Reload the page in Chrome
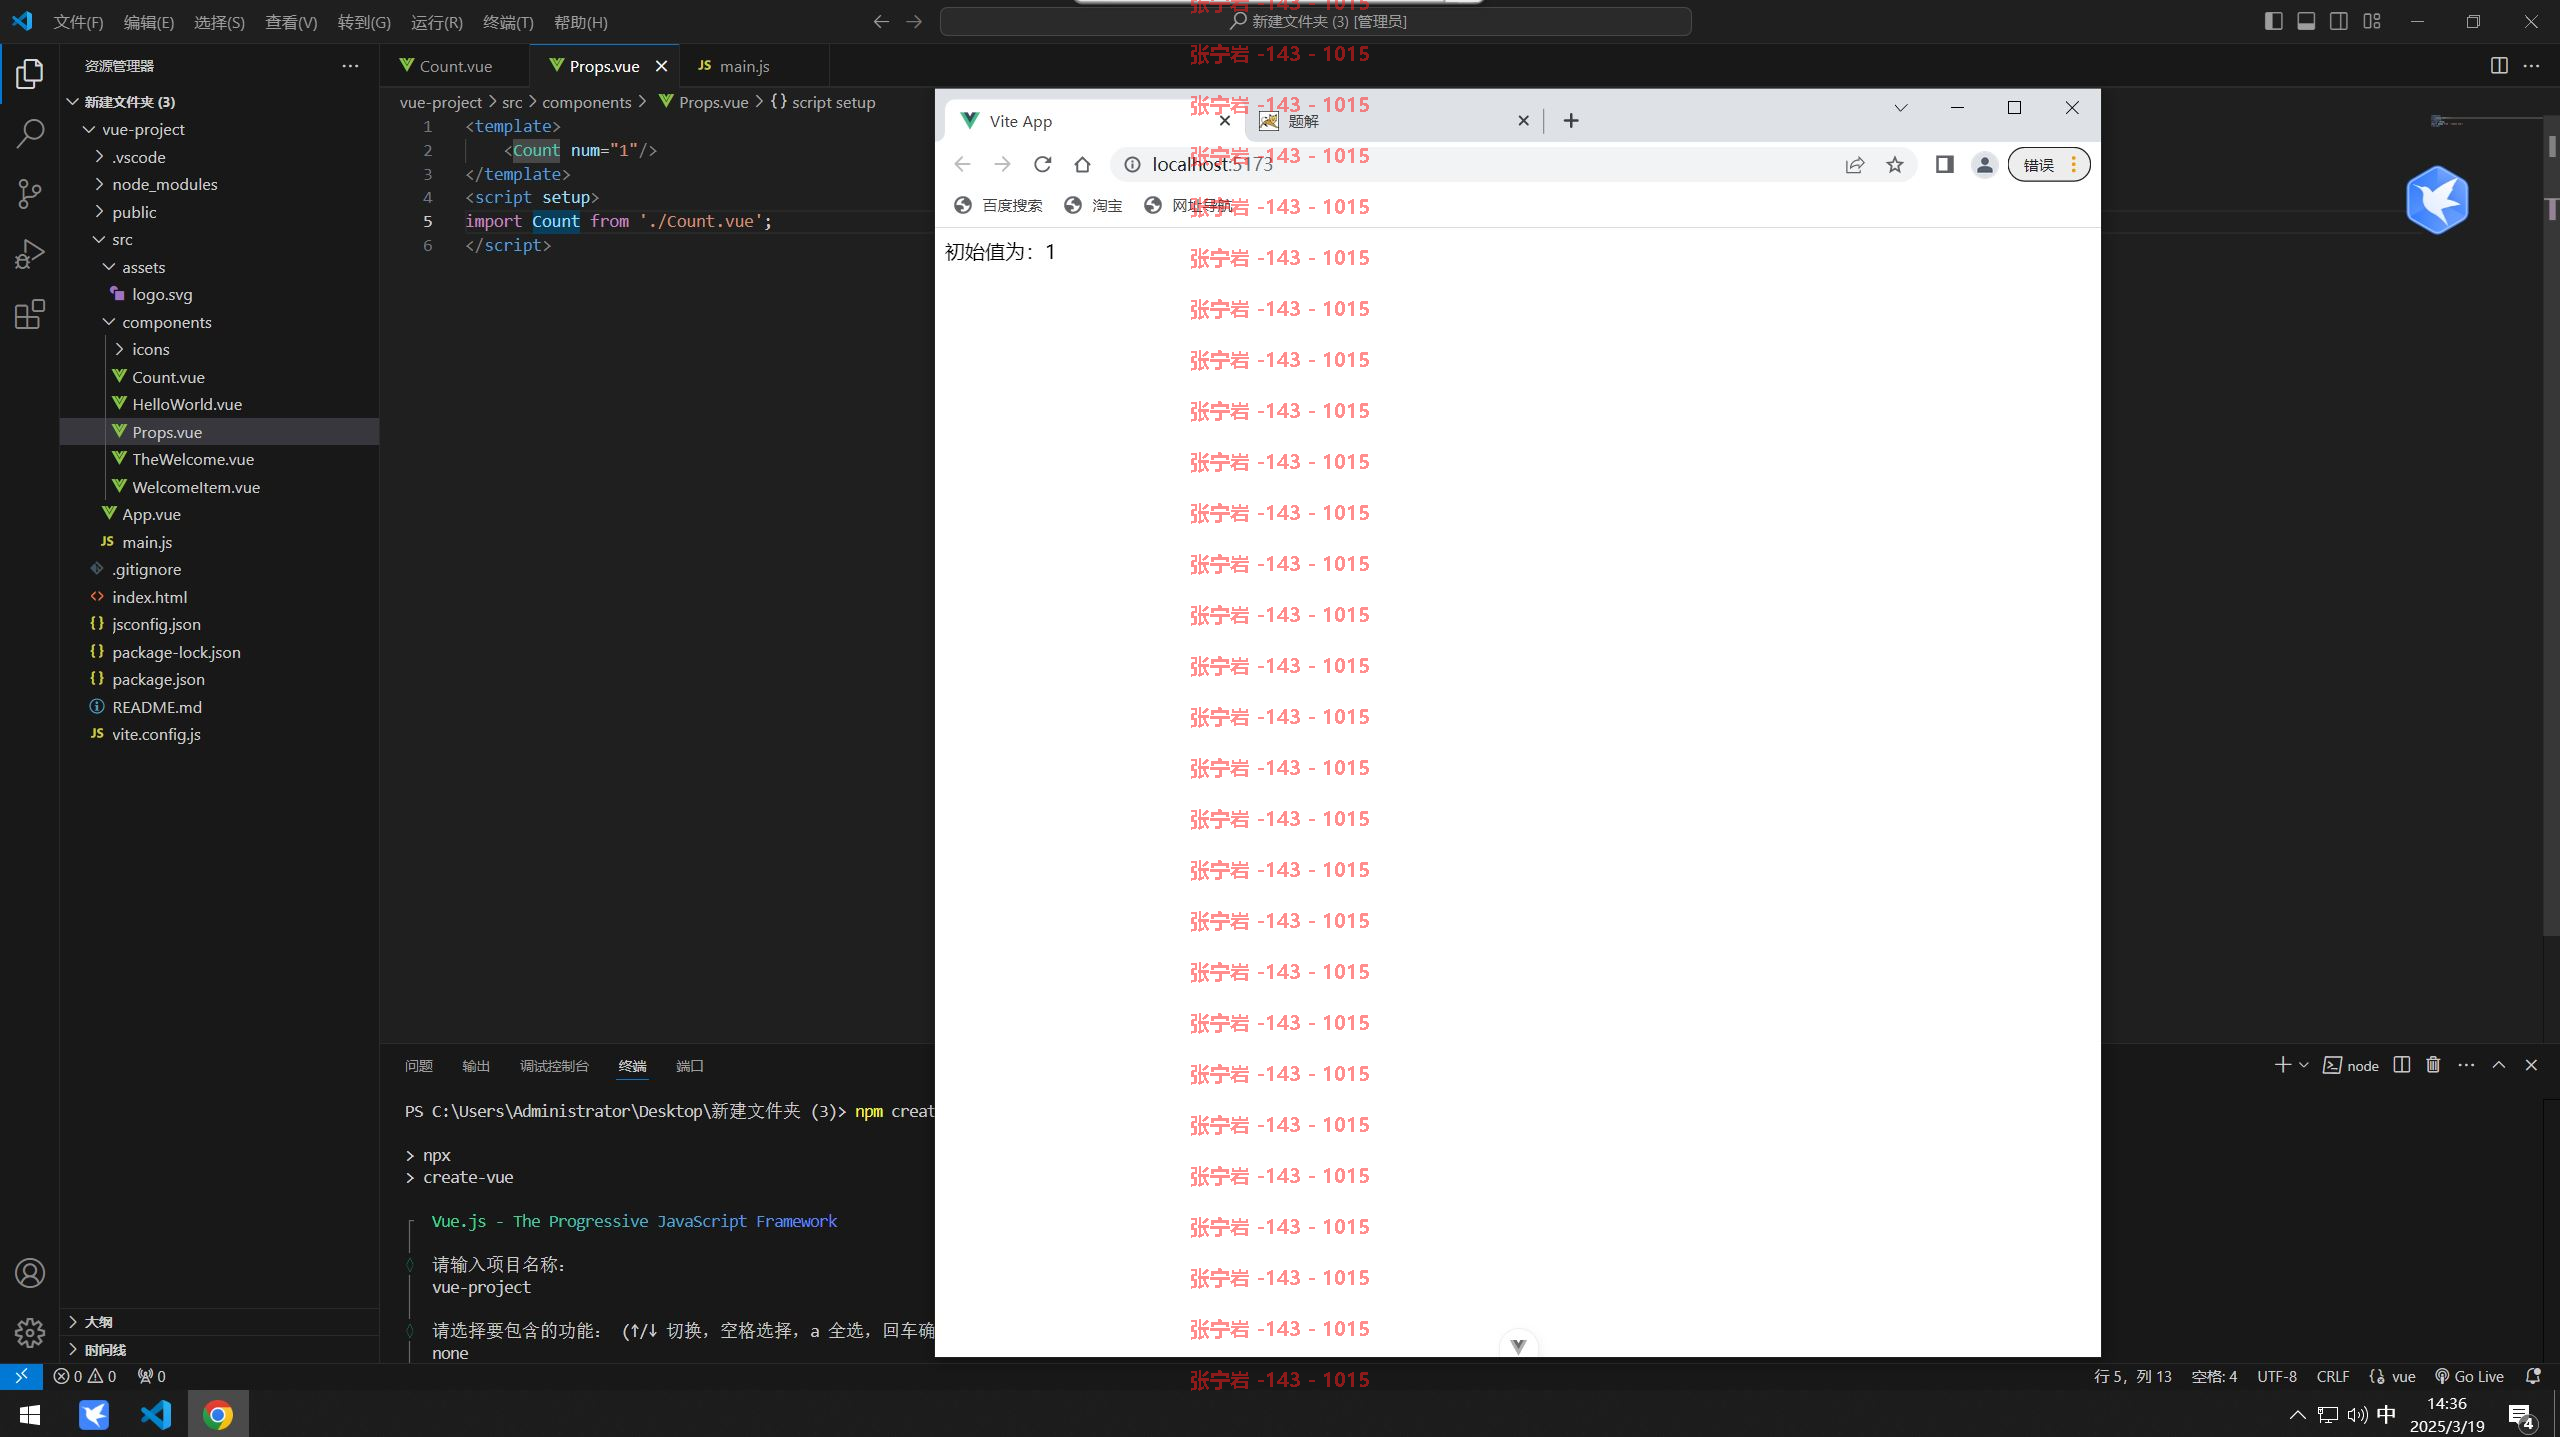This screenshot has width=2560, height=1437. click(1043, 164)
